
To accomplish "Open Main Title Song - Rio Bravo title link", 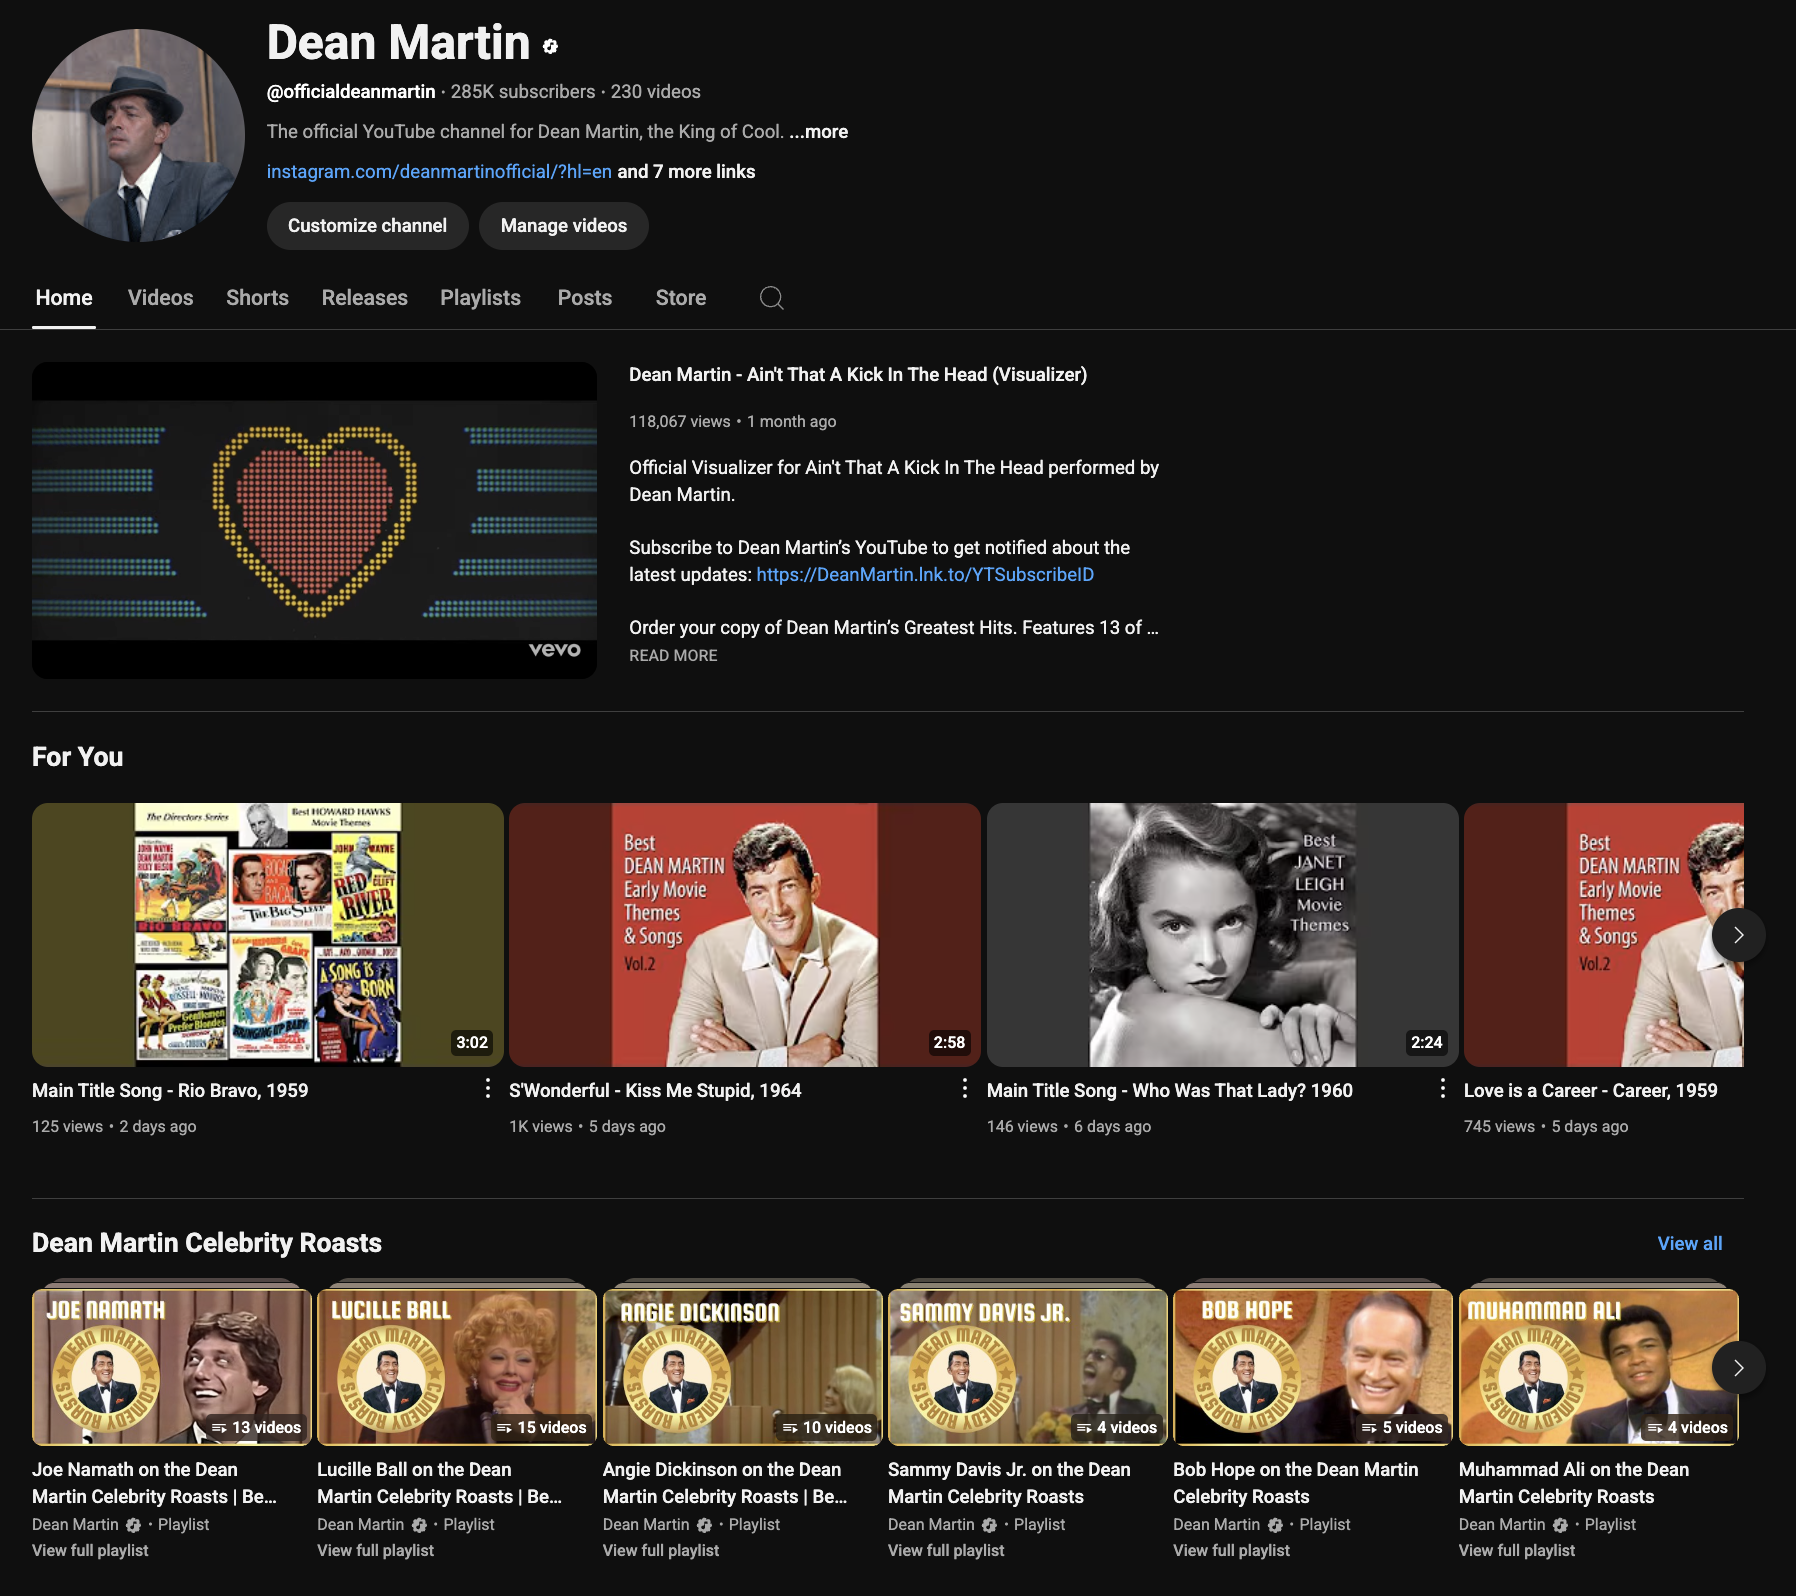I will pyautogui.click(x=170, y=1090).
